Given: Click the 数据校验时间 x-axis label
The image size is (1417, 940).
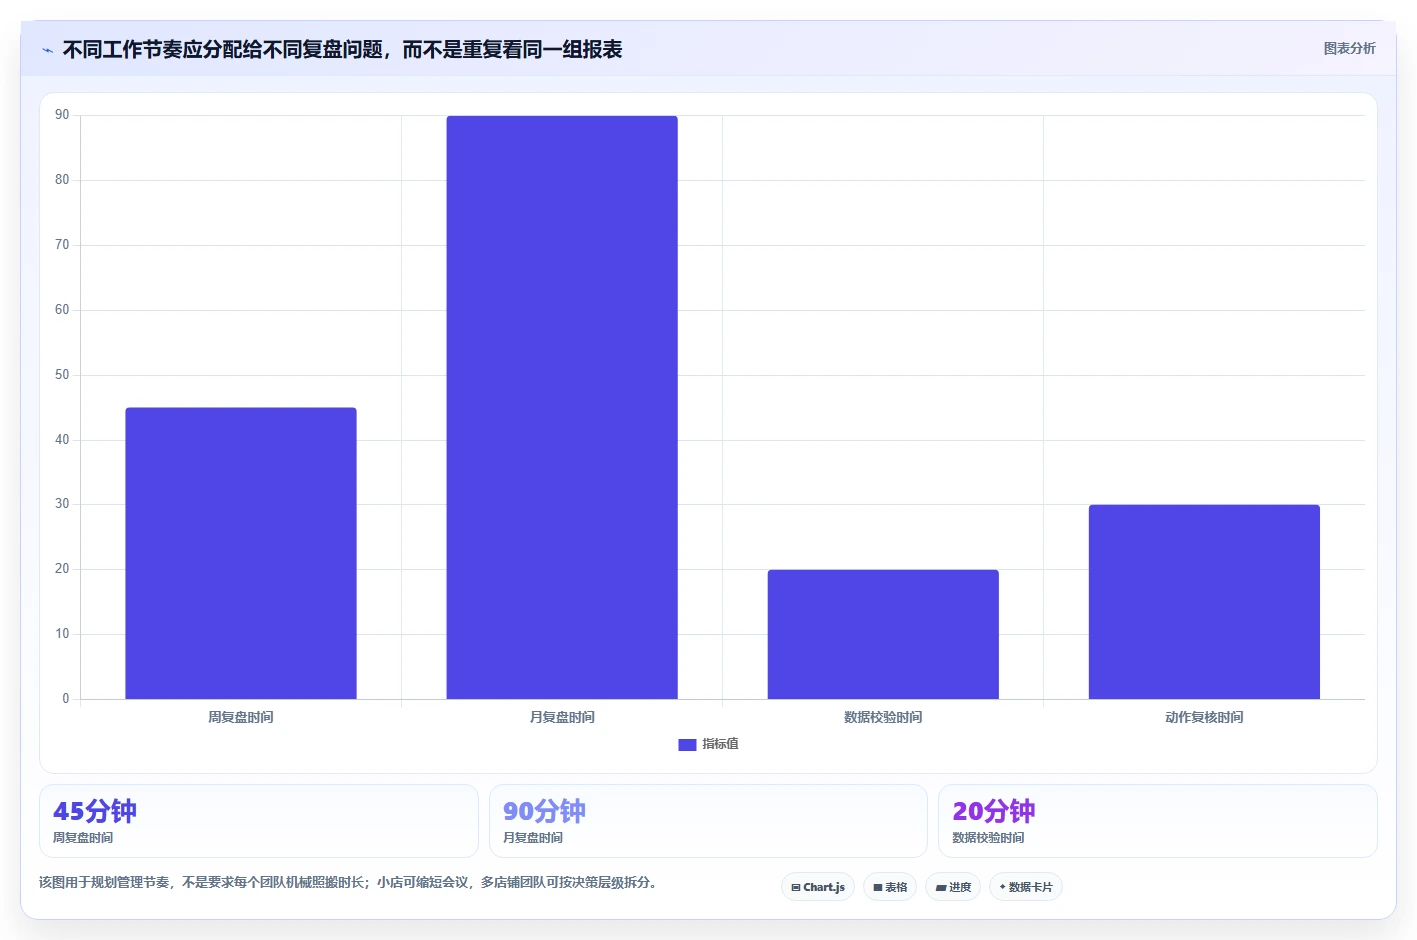Looking at the screenshot, I should click(883, 717).
